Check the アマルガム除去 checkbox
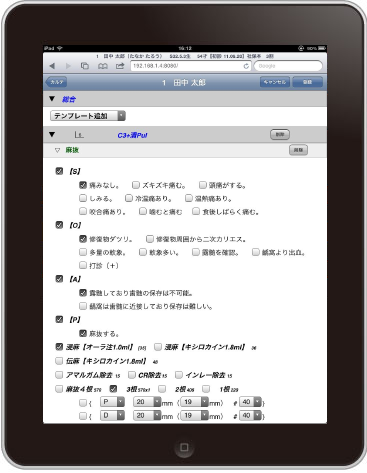Viewport: 367px width, 473px height. (59, 375)
